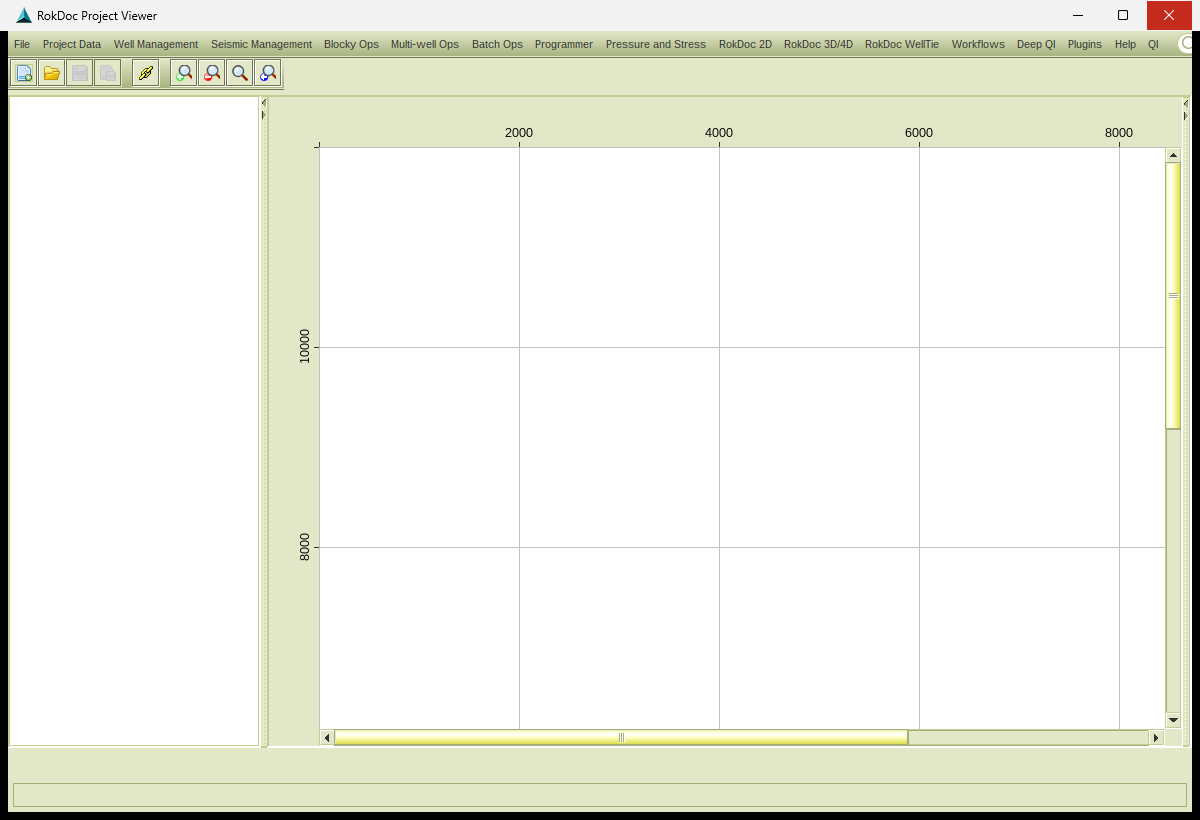The width and height of the screenshot is (1200, 820).
Task: Return to previous zoom with the blue-arrow magnifier
Action: [x=268, y=73]
